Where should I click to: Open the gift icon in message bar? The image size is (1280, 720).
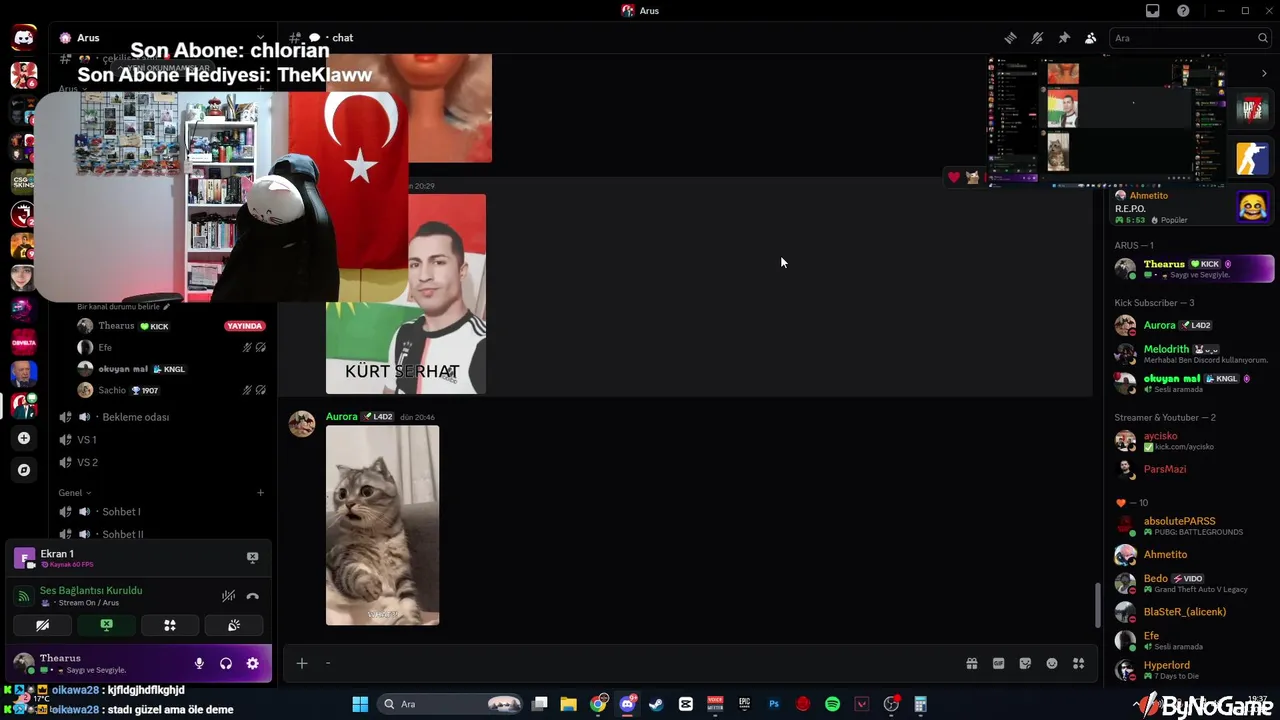click(971, 663)
